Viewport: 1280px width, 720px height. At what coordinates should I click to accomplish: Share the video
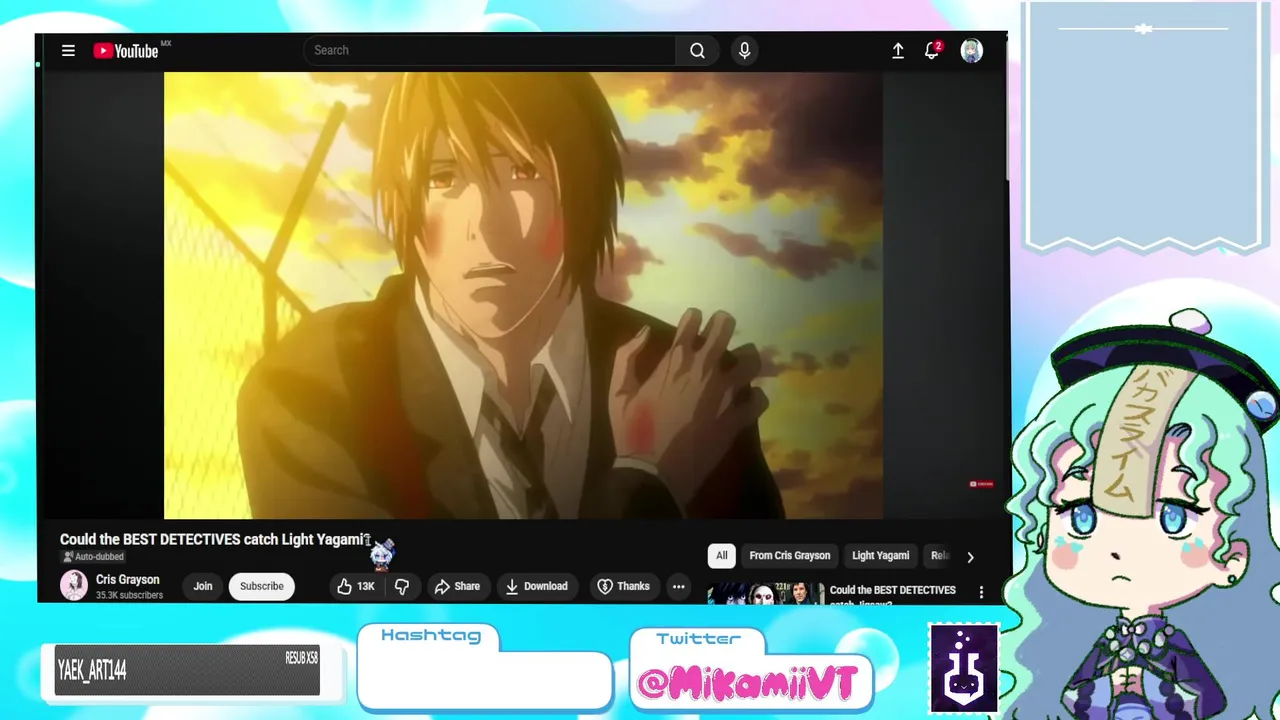coord(457,586)
